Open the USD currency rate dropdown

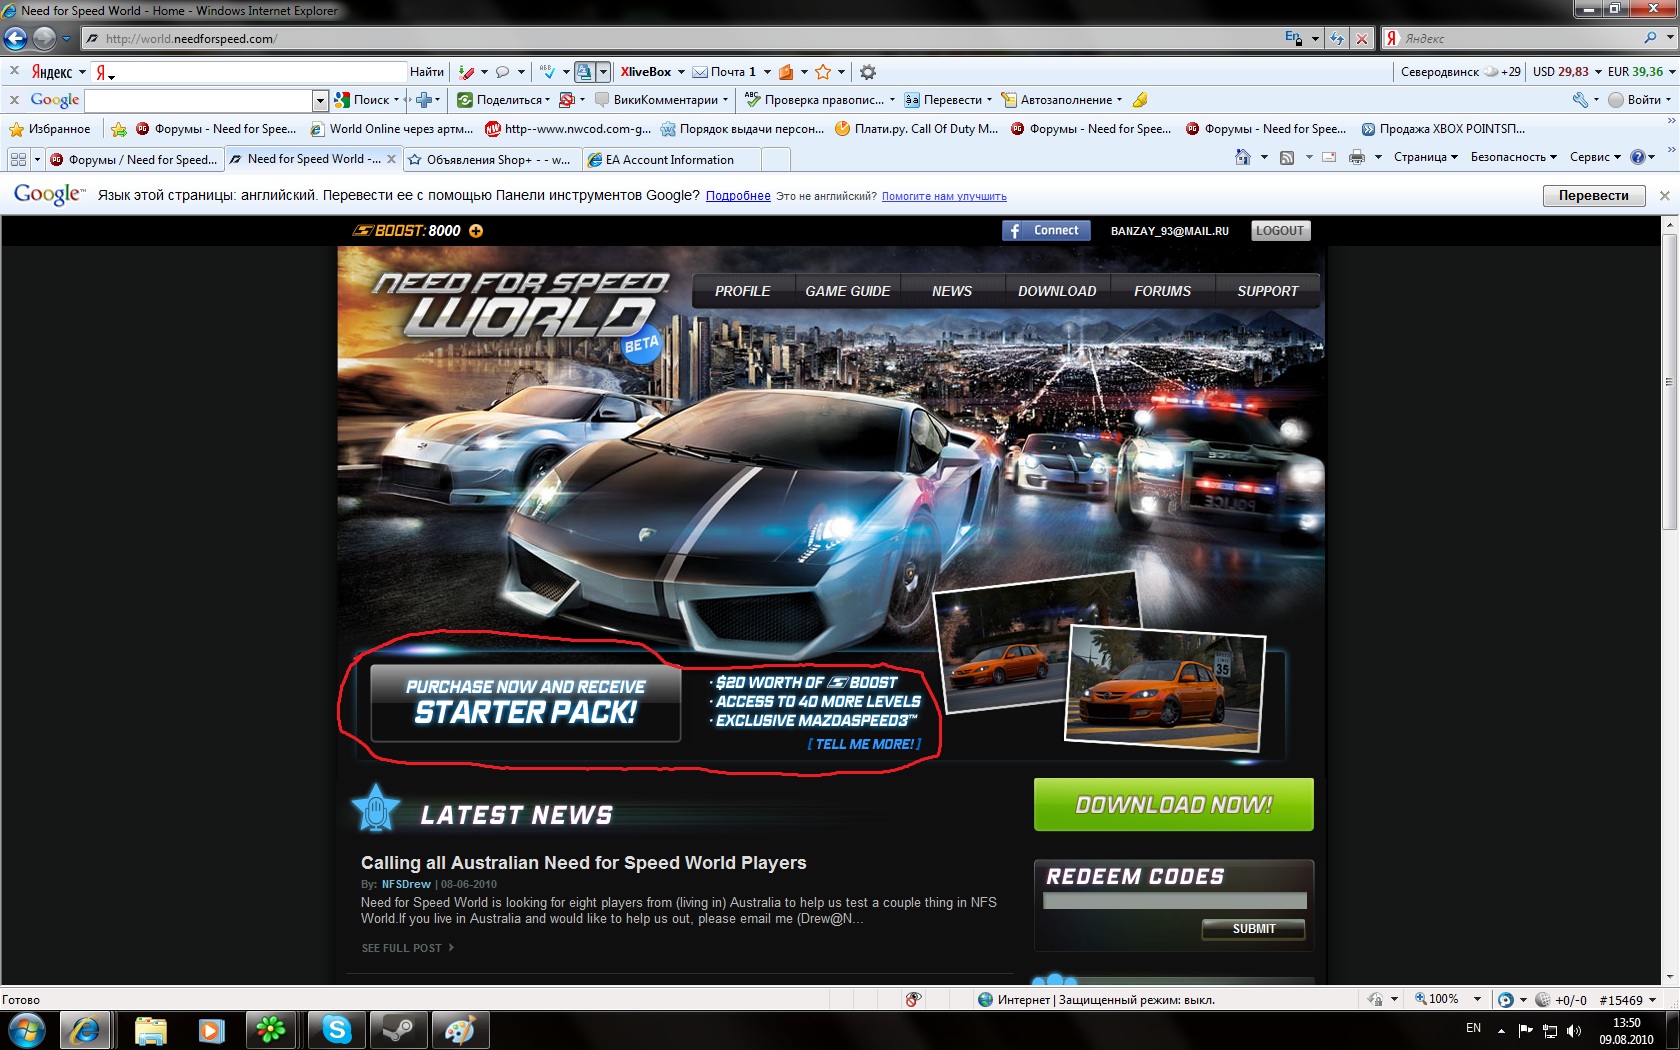tap(1598, 72)
